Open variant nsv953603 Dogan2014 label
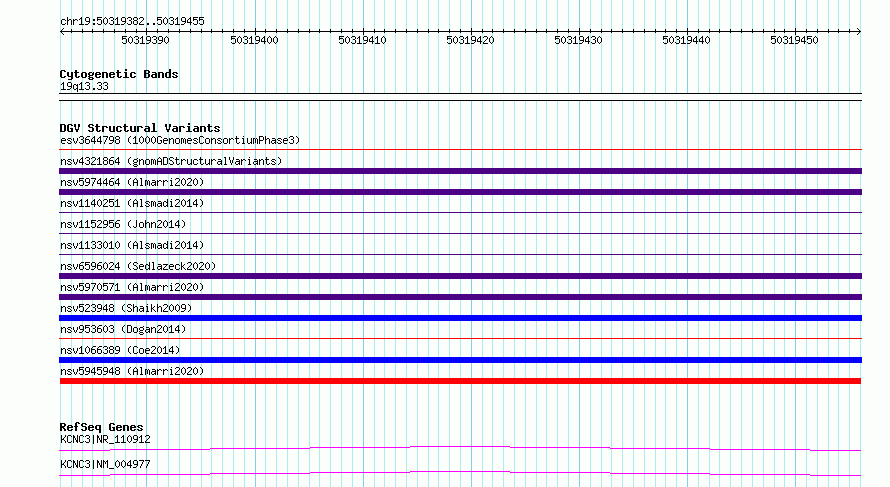The width and height of the screenshot is (890, 487). (x=123, y=329)
